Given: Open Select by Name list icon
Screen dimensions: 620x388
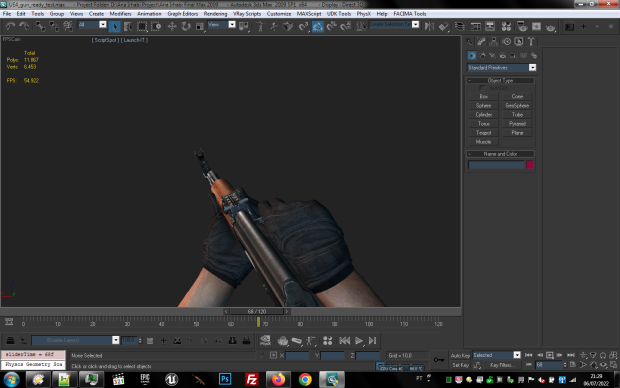Looking at the screenshot, I should click(128, 26).
